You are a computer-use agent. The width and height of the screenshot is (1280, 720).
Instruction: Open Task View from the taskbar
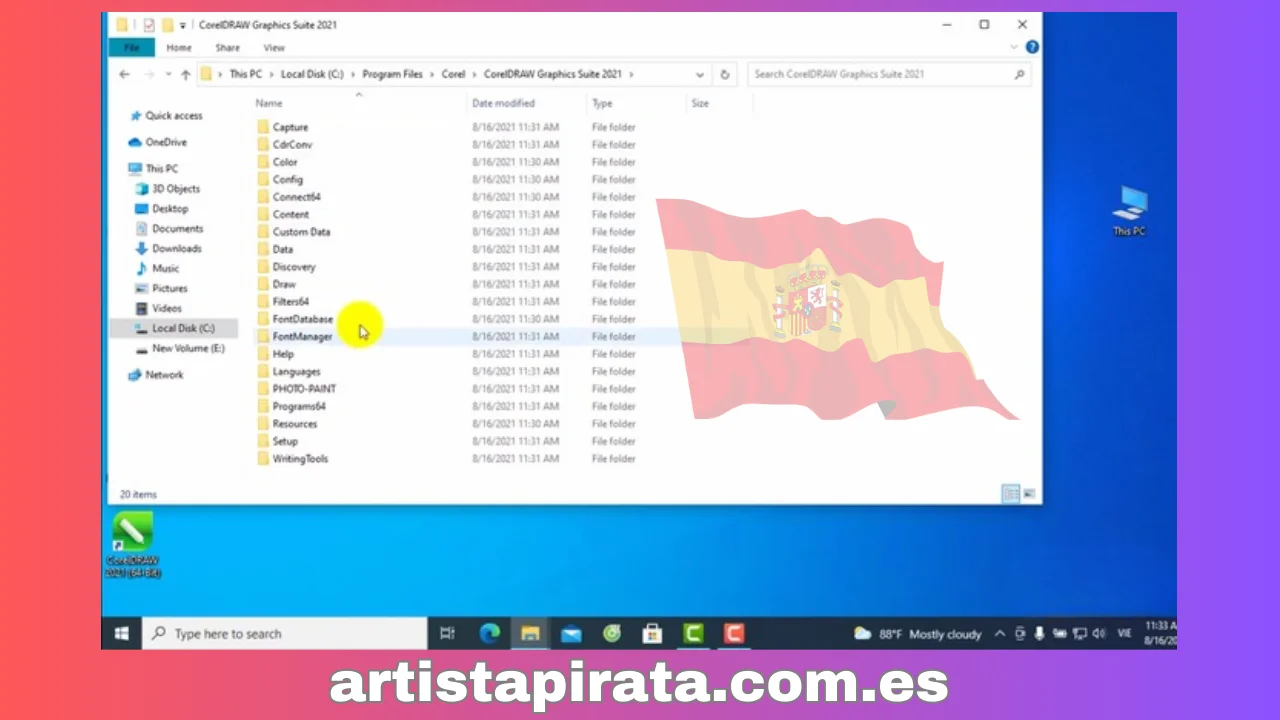(447, 633)
